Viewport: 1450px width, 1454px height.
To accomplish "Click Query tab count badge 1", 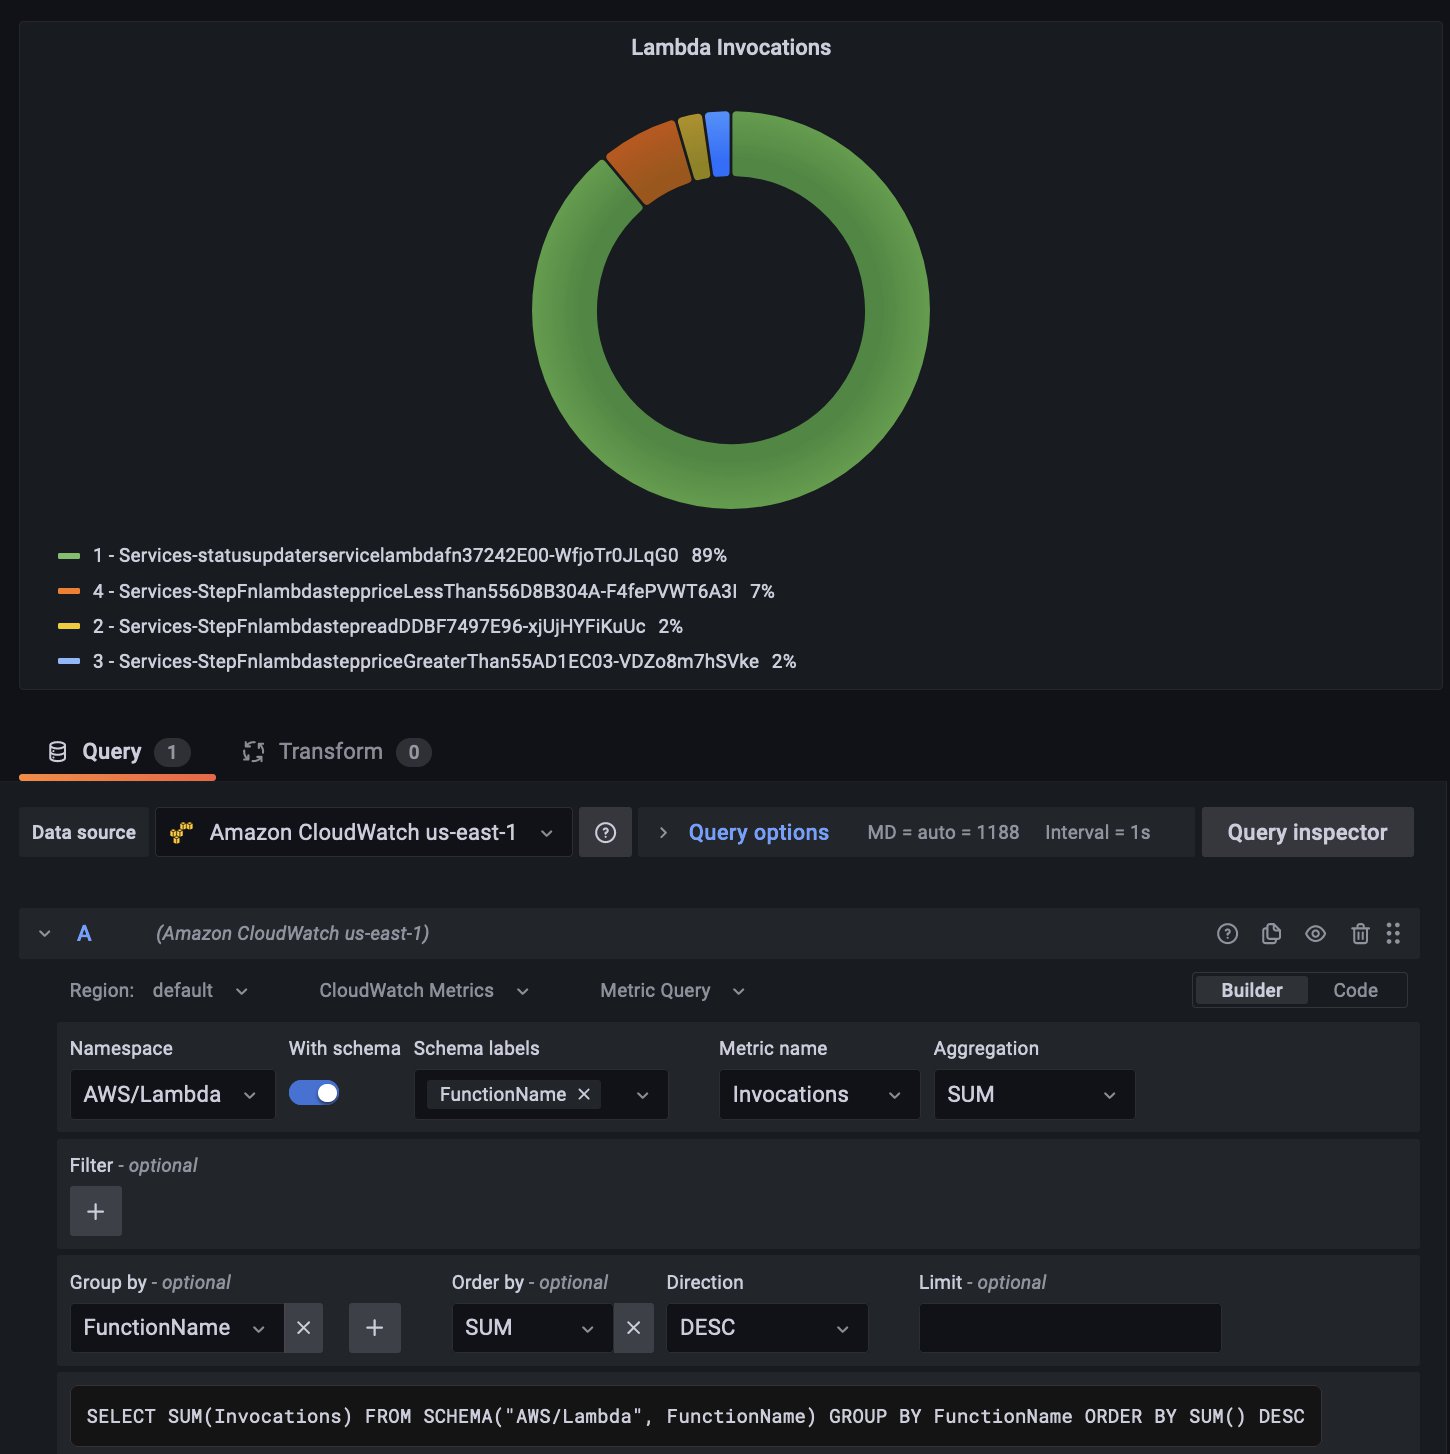I will point(172,752).
